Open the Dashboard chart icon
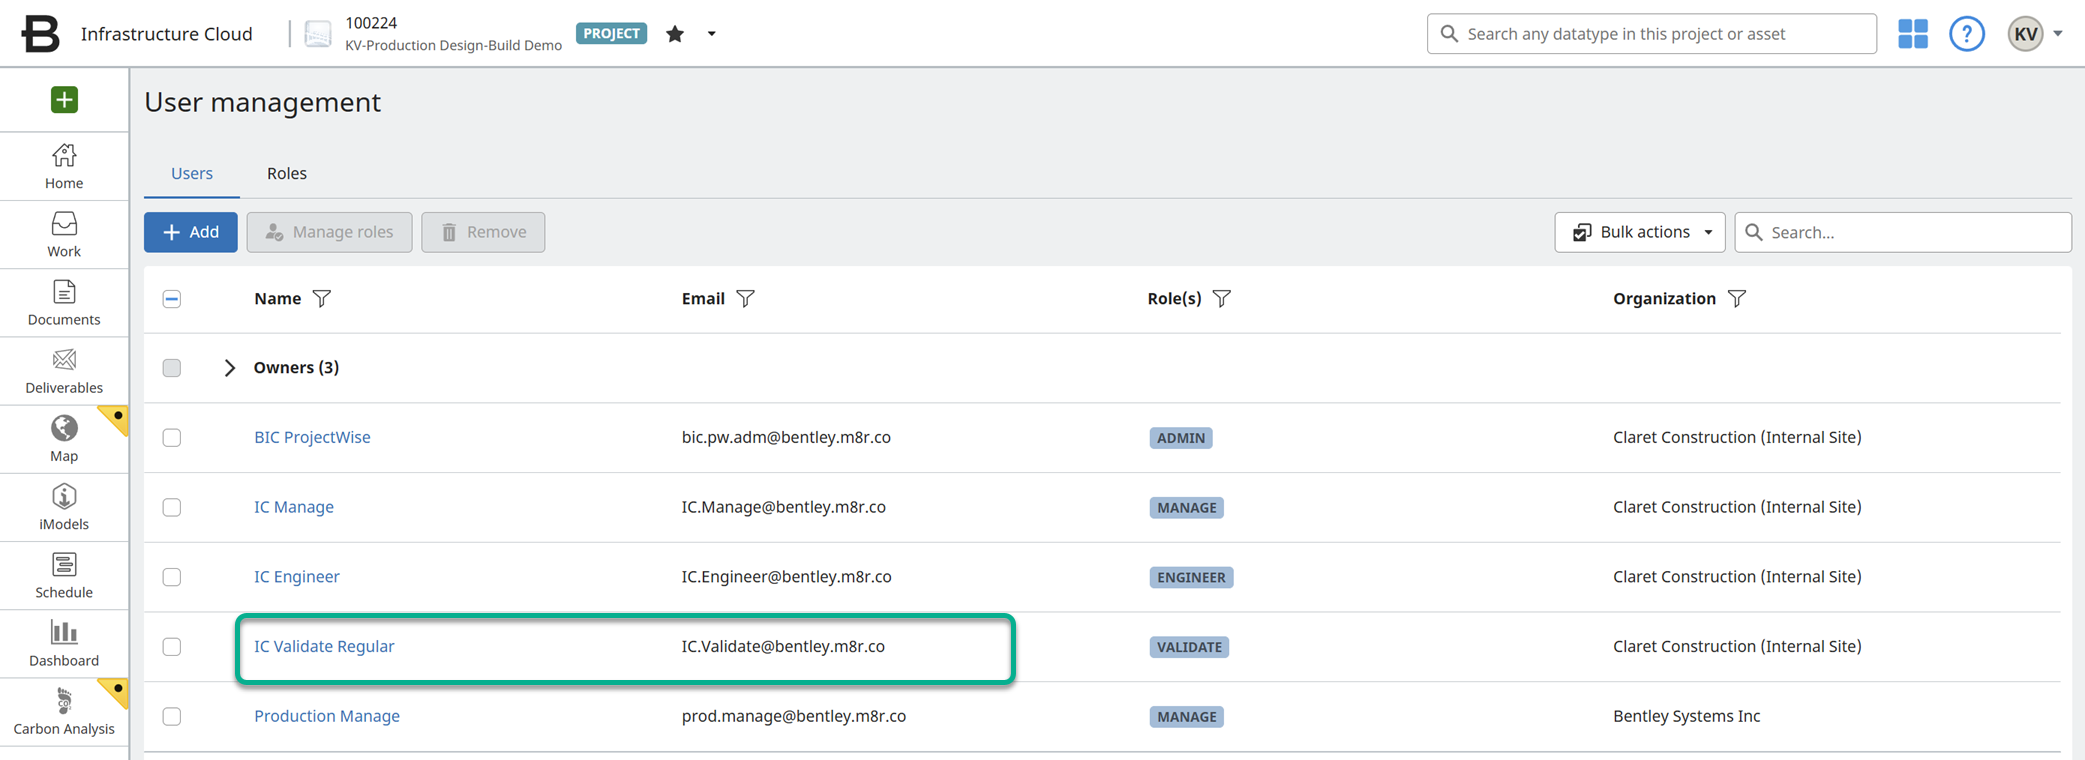This screenshot has height=760, width=2085. pyautogui.click(x=64, y=643)
